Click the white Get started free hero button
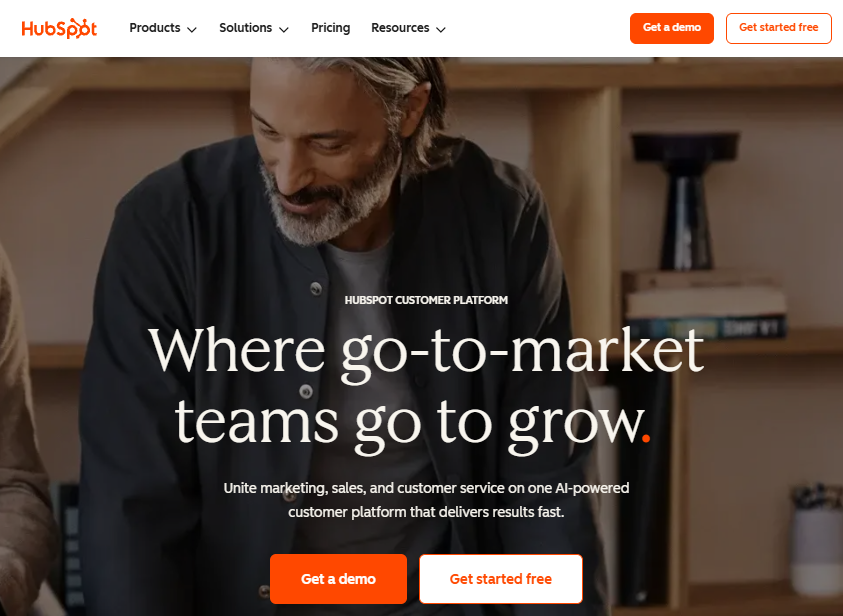Screen dimensions: 843x616 [501, 578]
